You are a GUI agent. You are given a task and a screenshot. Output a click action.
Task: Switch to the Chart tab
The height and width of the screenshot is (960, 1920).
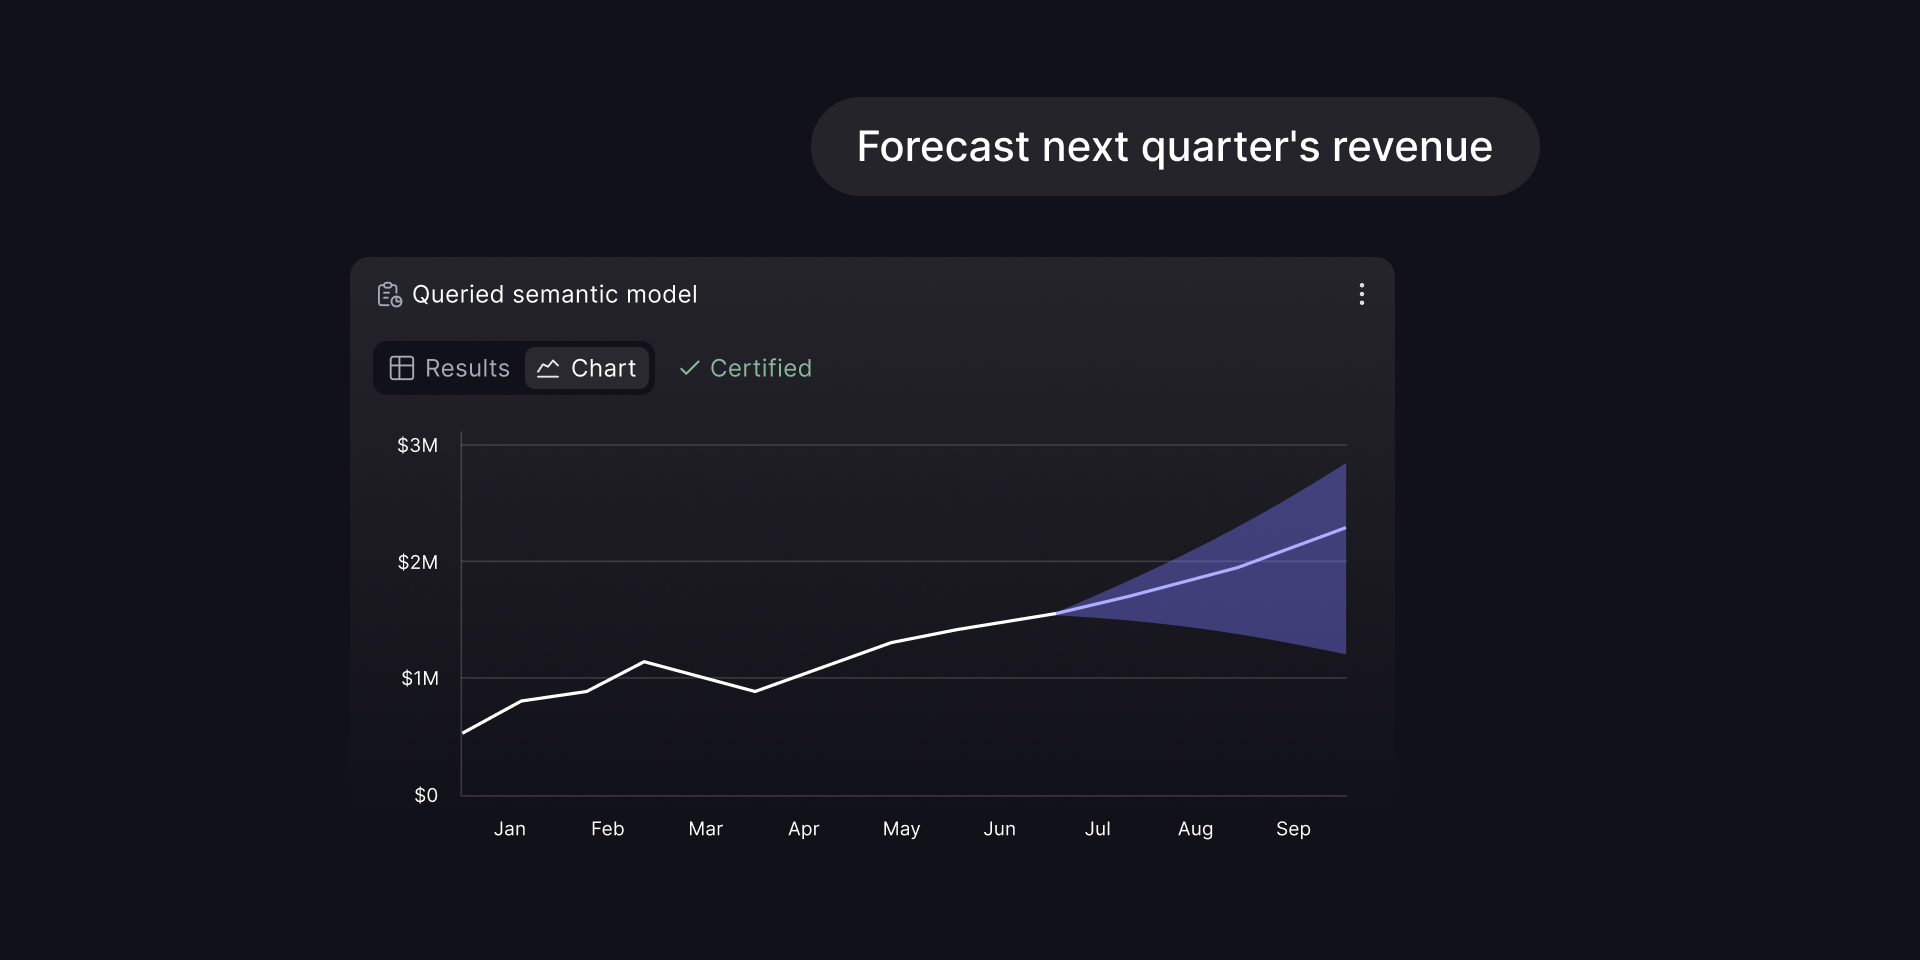coord(587,368)
